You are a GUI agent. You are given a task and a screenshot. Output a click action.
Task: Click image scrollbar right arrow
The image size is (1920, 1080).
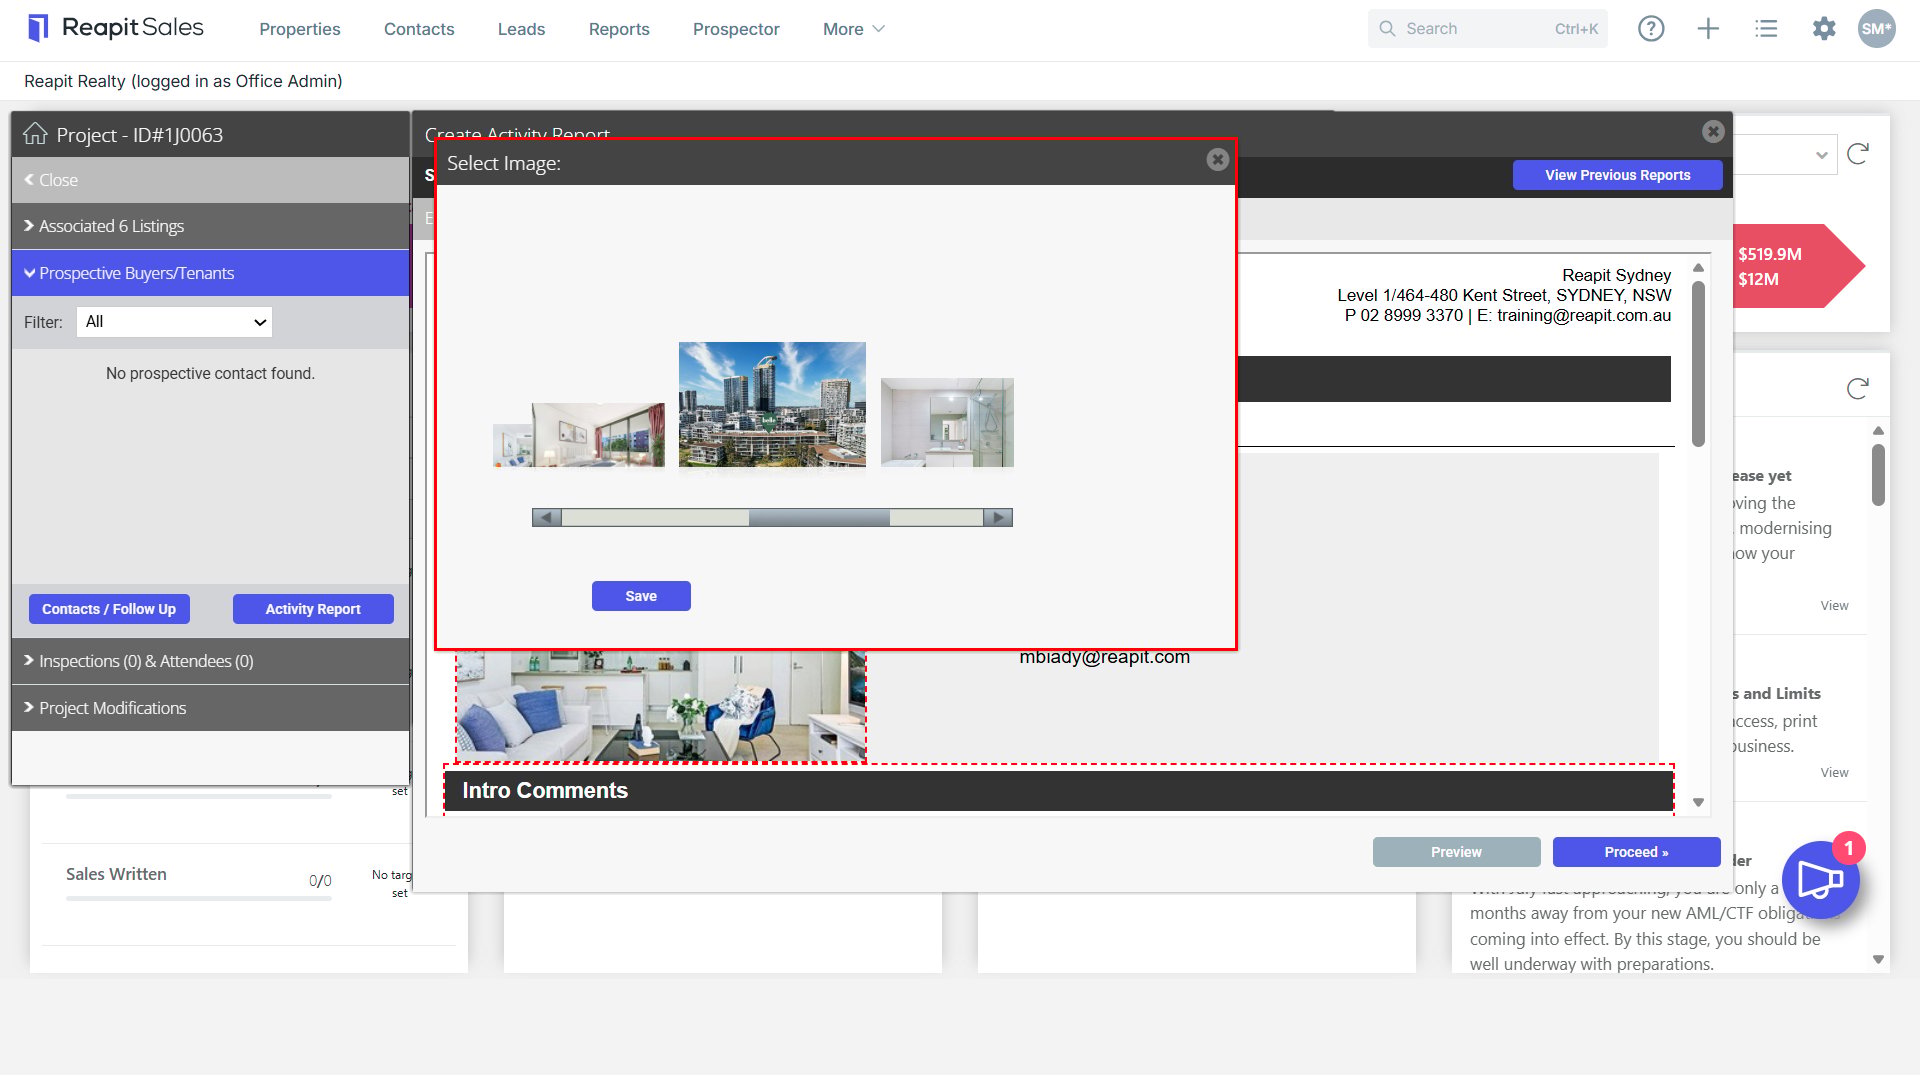[998, 517]
